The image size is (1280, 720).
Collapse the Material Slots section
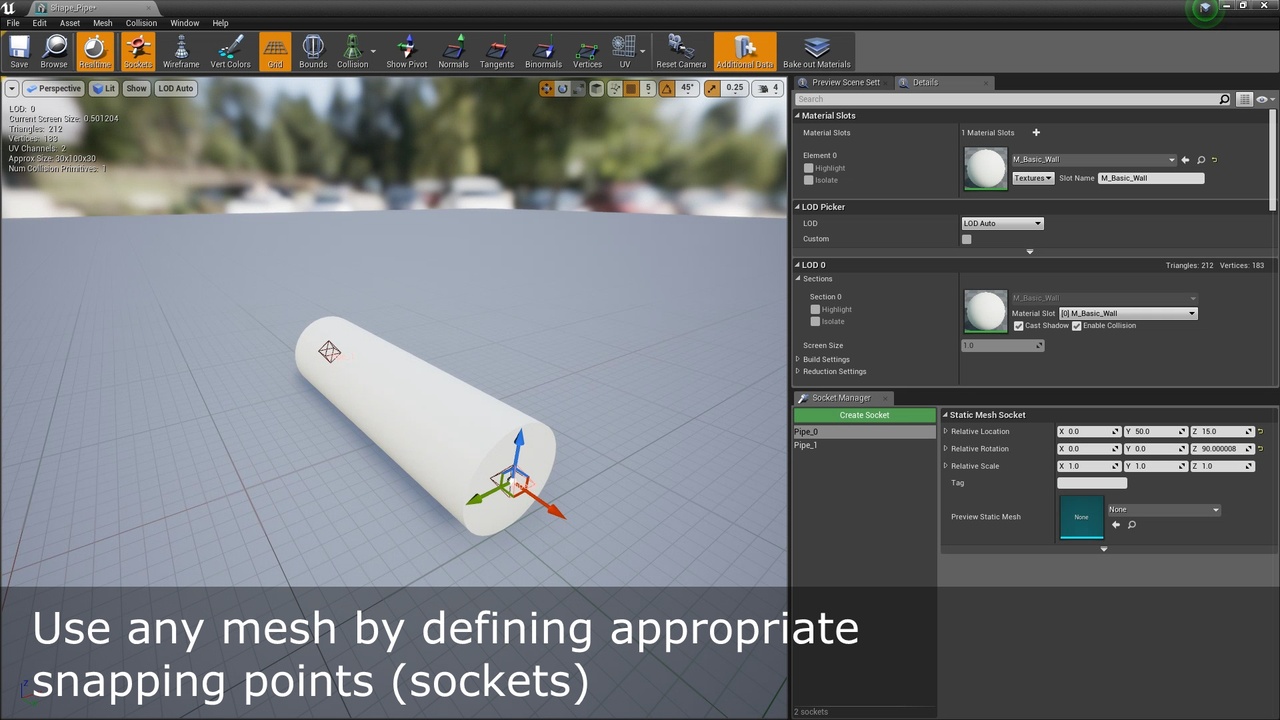point(798,115)
